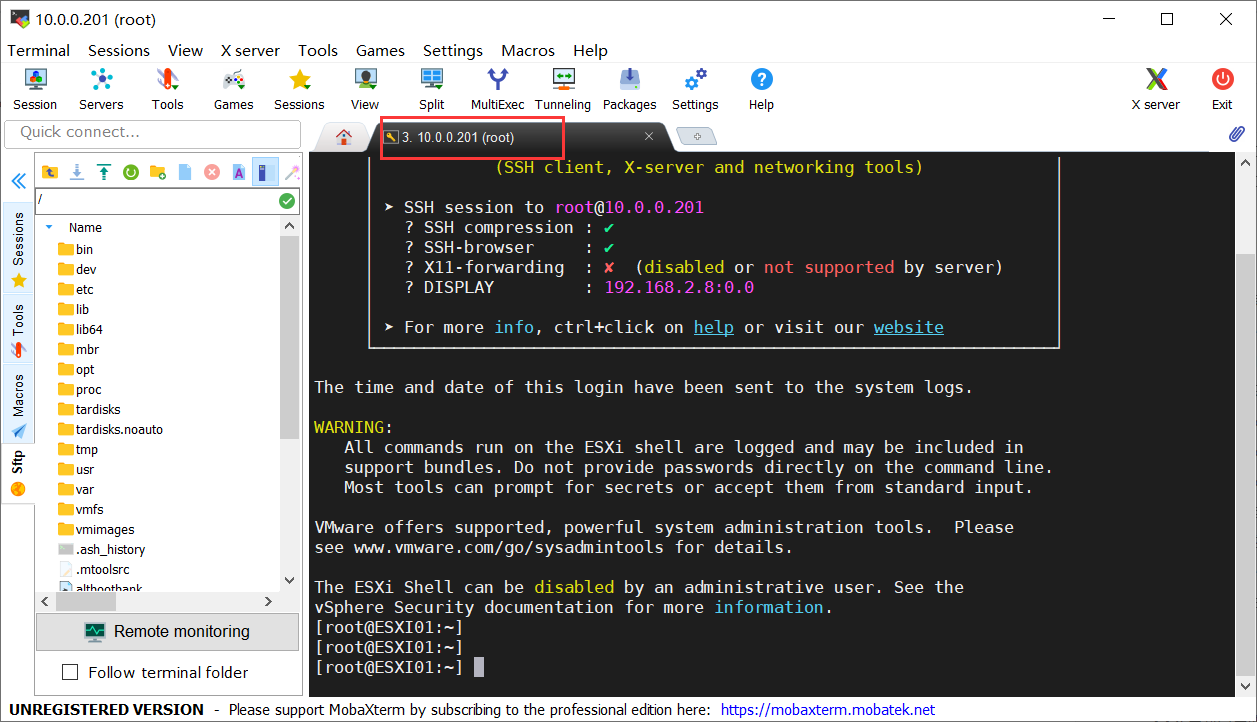The image size is (1257, 722).
Task: Open the mobaxterm.mobatek.net link
Action: pyautogui.click(x=827, y=709)
